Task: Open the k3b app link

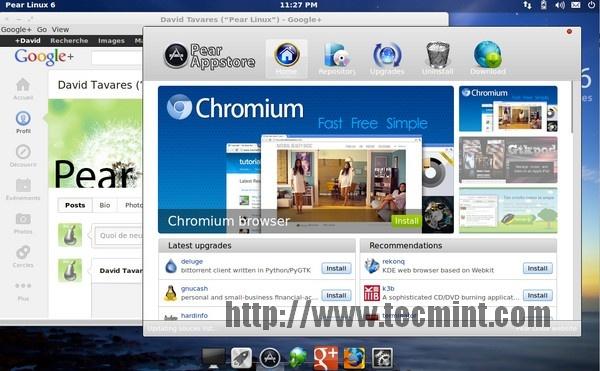Action: [388, 288]
